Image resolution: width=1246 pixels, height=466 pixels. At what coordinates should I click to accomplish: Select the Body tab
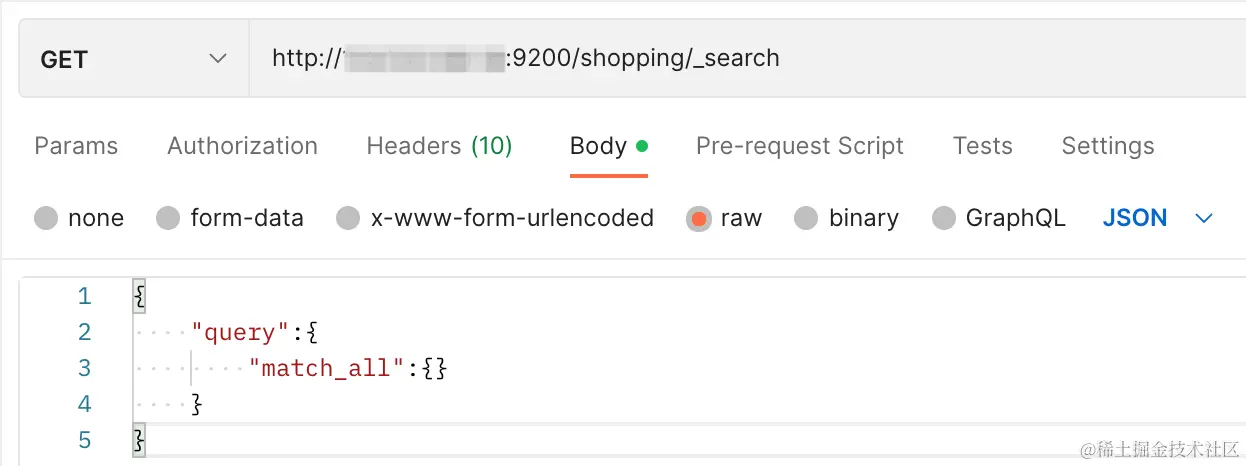pyautogui.click(x=598, y=146)
